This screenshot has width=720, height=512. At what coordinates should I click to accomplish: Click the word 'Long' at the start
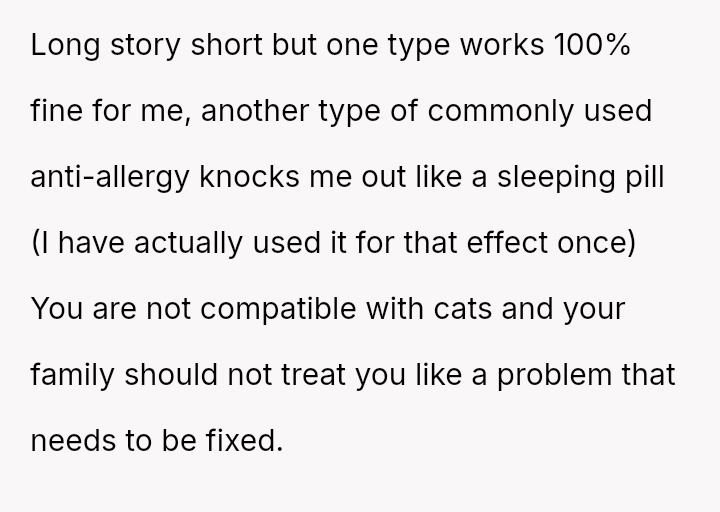65,46
